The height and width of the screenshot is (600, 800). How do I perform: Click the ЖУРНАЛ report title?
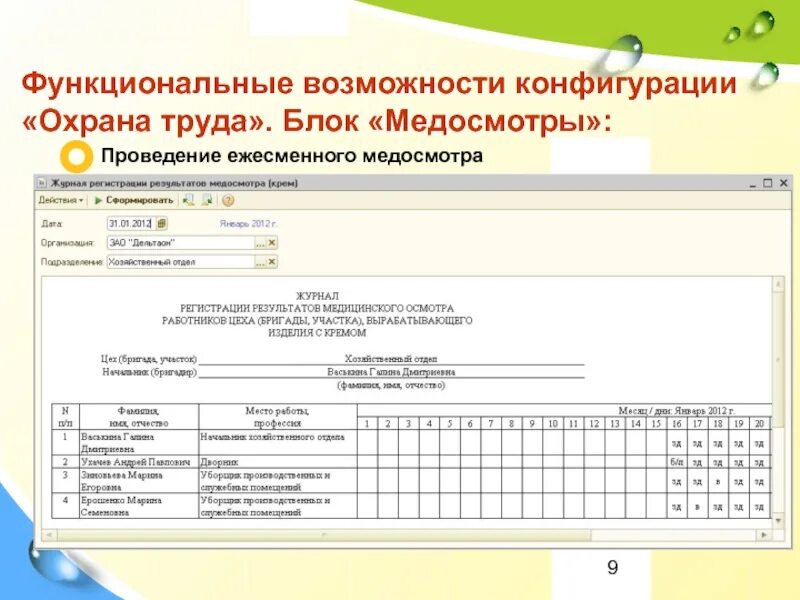317,296
